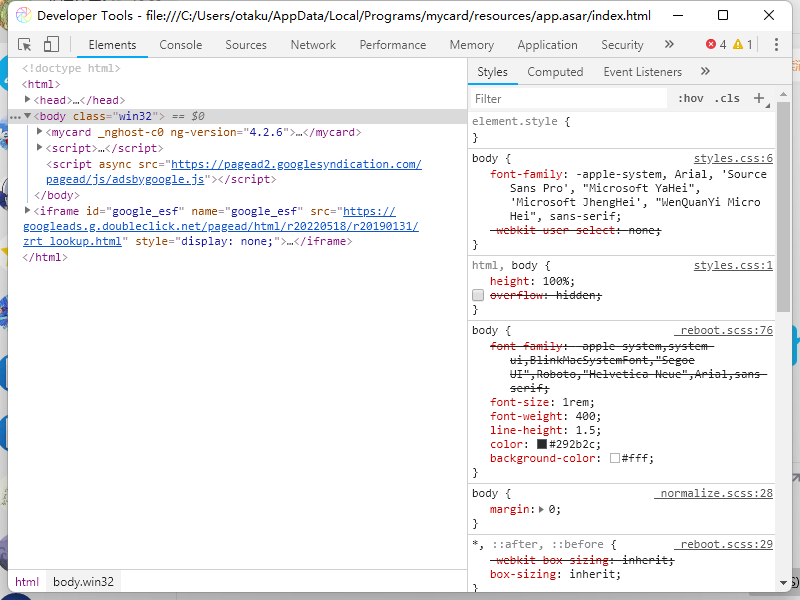Open color picker for #292b2c swatch
Viewport: 800px width, 600px height.
[x=542, y=444]
